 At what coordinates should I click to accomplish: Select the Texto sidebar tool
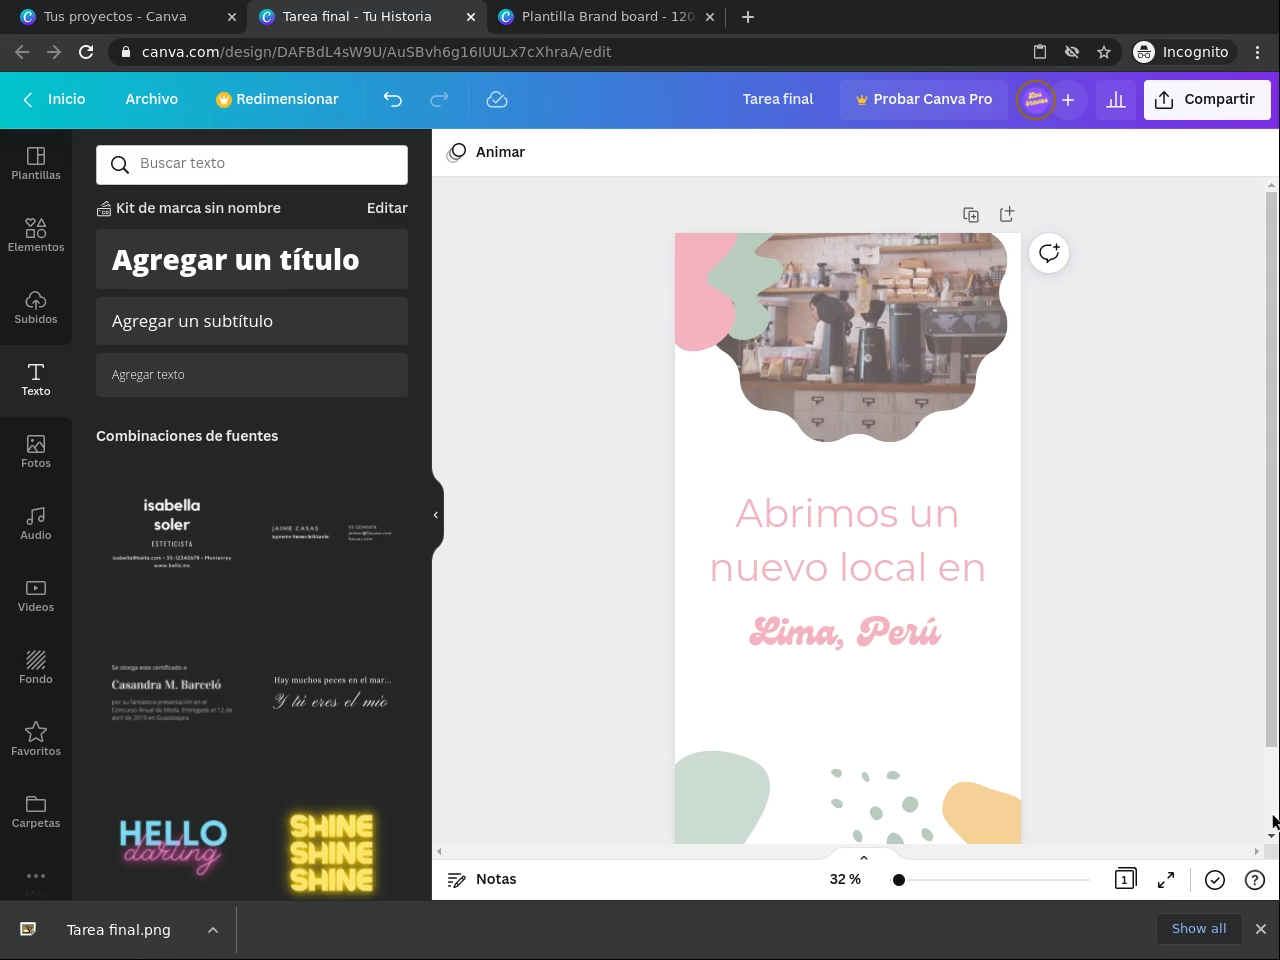coord(36,380)
